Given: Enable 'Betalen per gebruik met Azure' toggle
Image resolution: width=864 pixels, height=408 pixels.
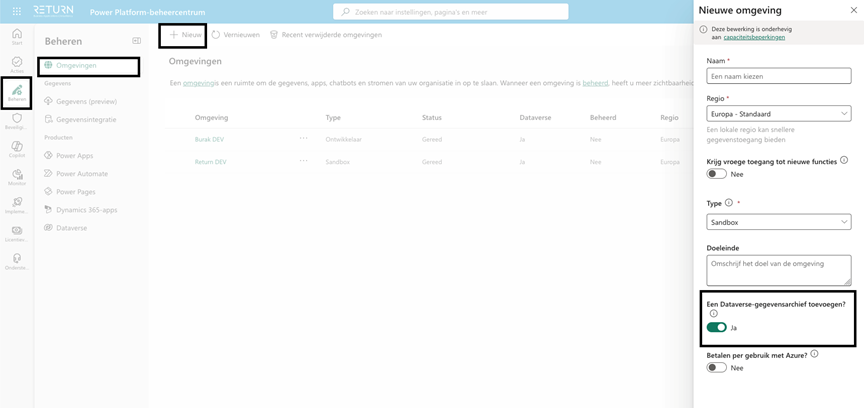Looking at the screenshot, I should (x=716, y=367).
